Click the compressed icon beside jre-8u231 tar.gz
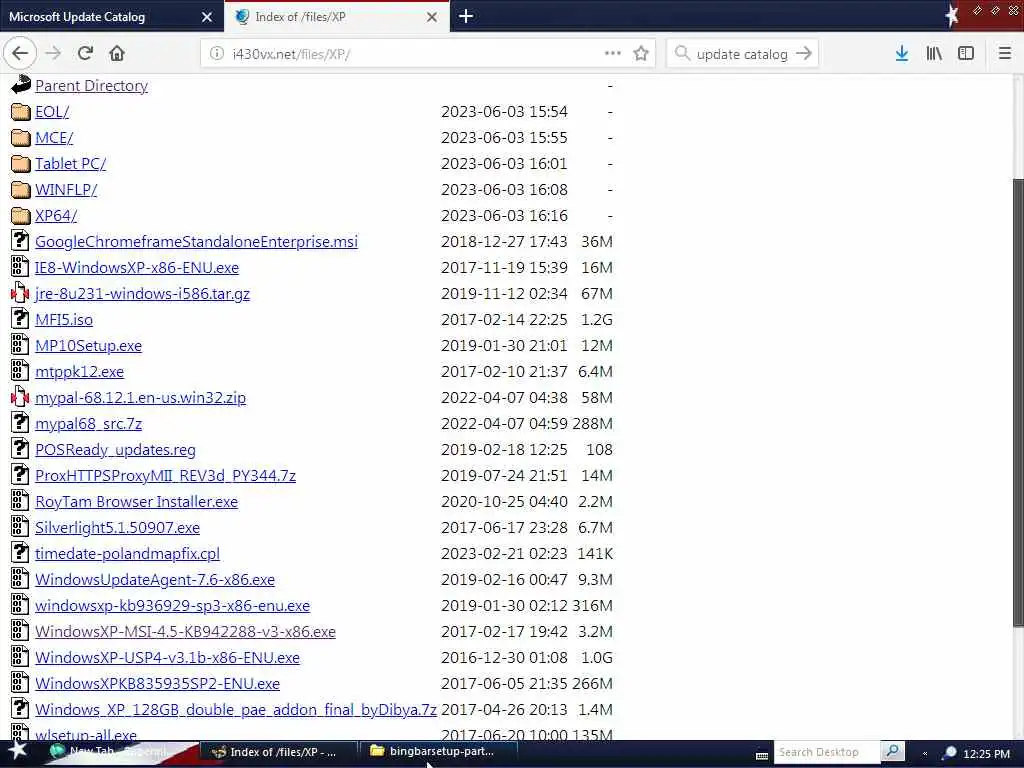This screenshot has height=768, width=1024. pyautogui.click(x=20, y=293)
